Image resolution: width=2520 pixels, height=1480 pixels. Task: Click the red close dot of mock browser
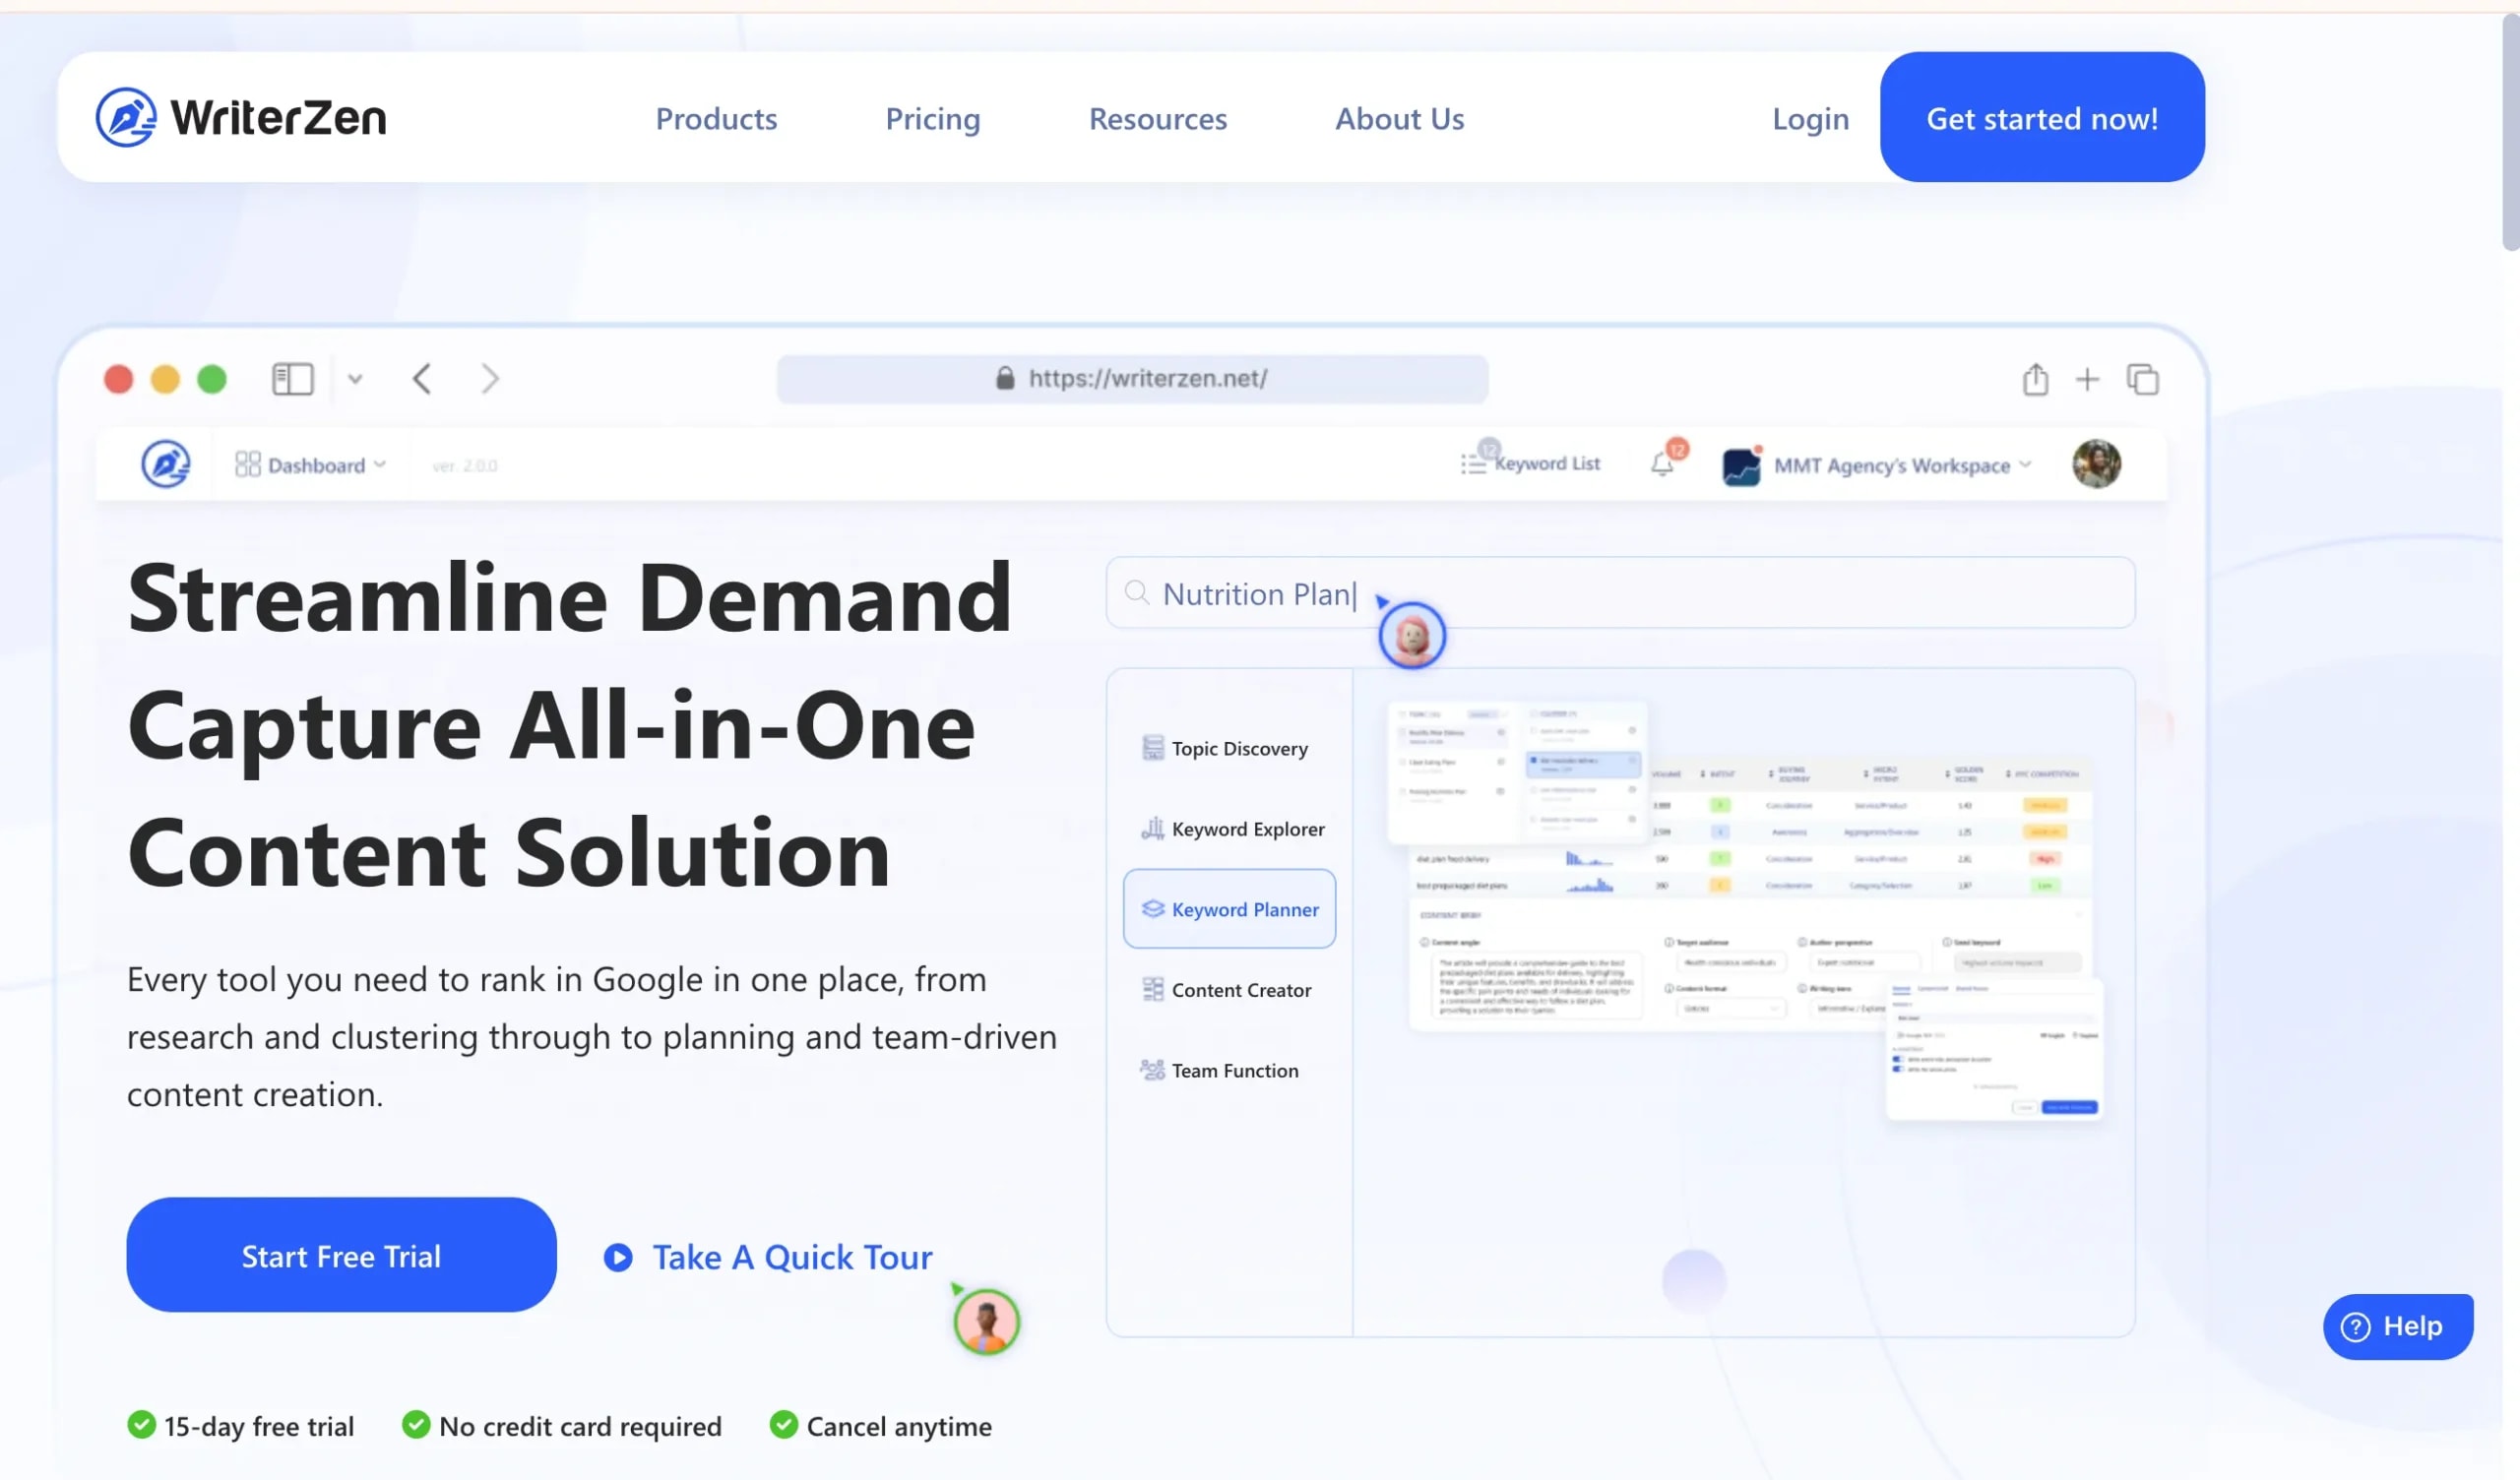118,379
